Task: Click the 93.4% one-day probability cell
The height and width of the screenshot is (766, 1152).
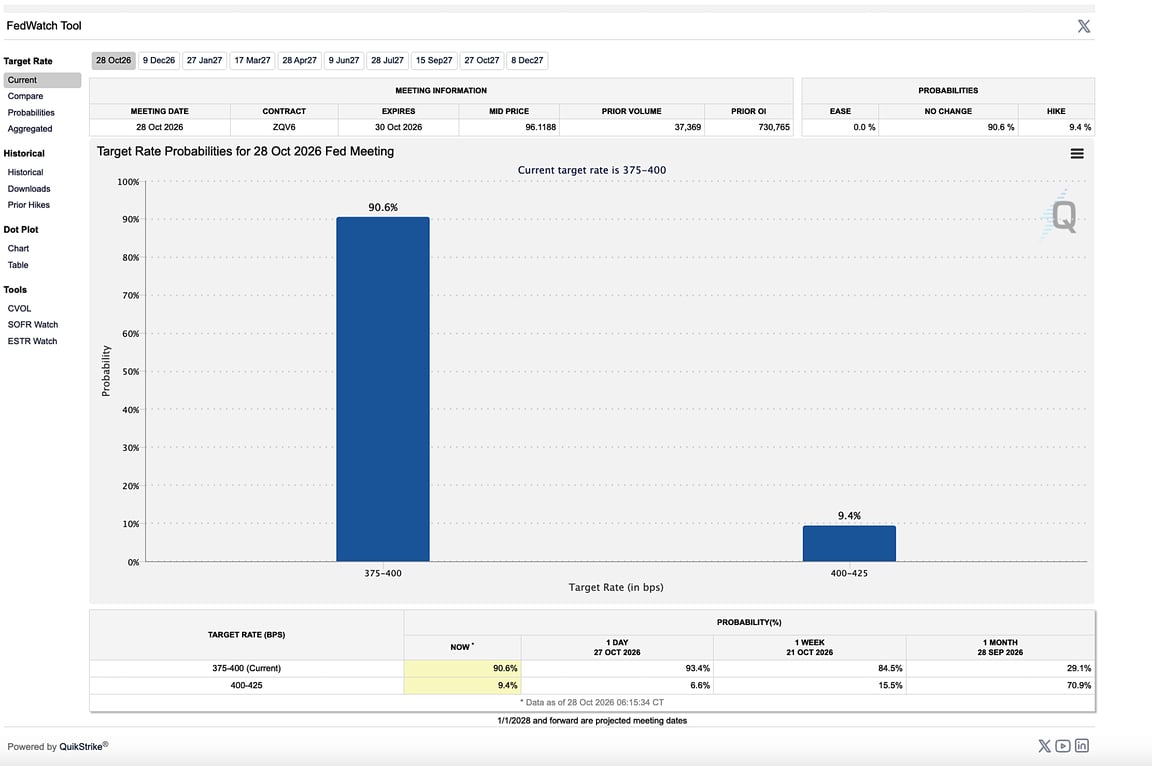Action: tap(617, 668)
